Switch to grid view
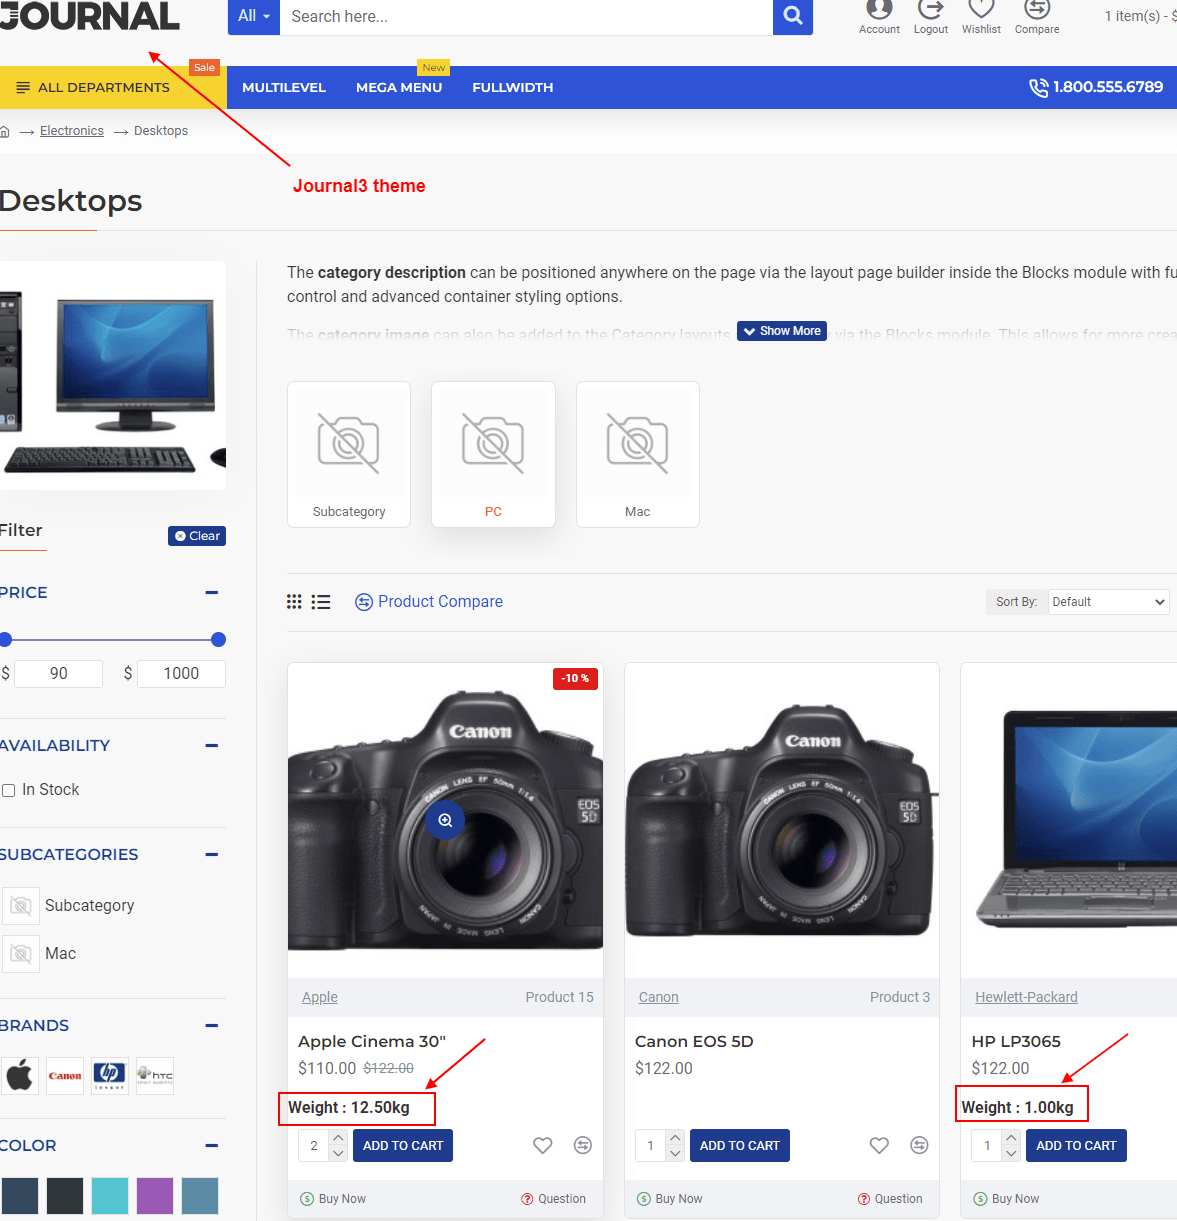This screenshot has height=1221, width=1177. [x=294, y=602]
